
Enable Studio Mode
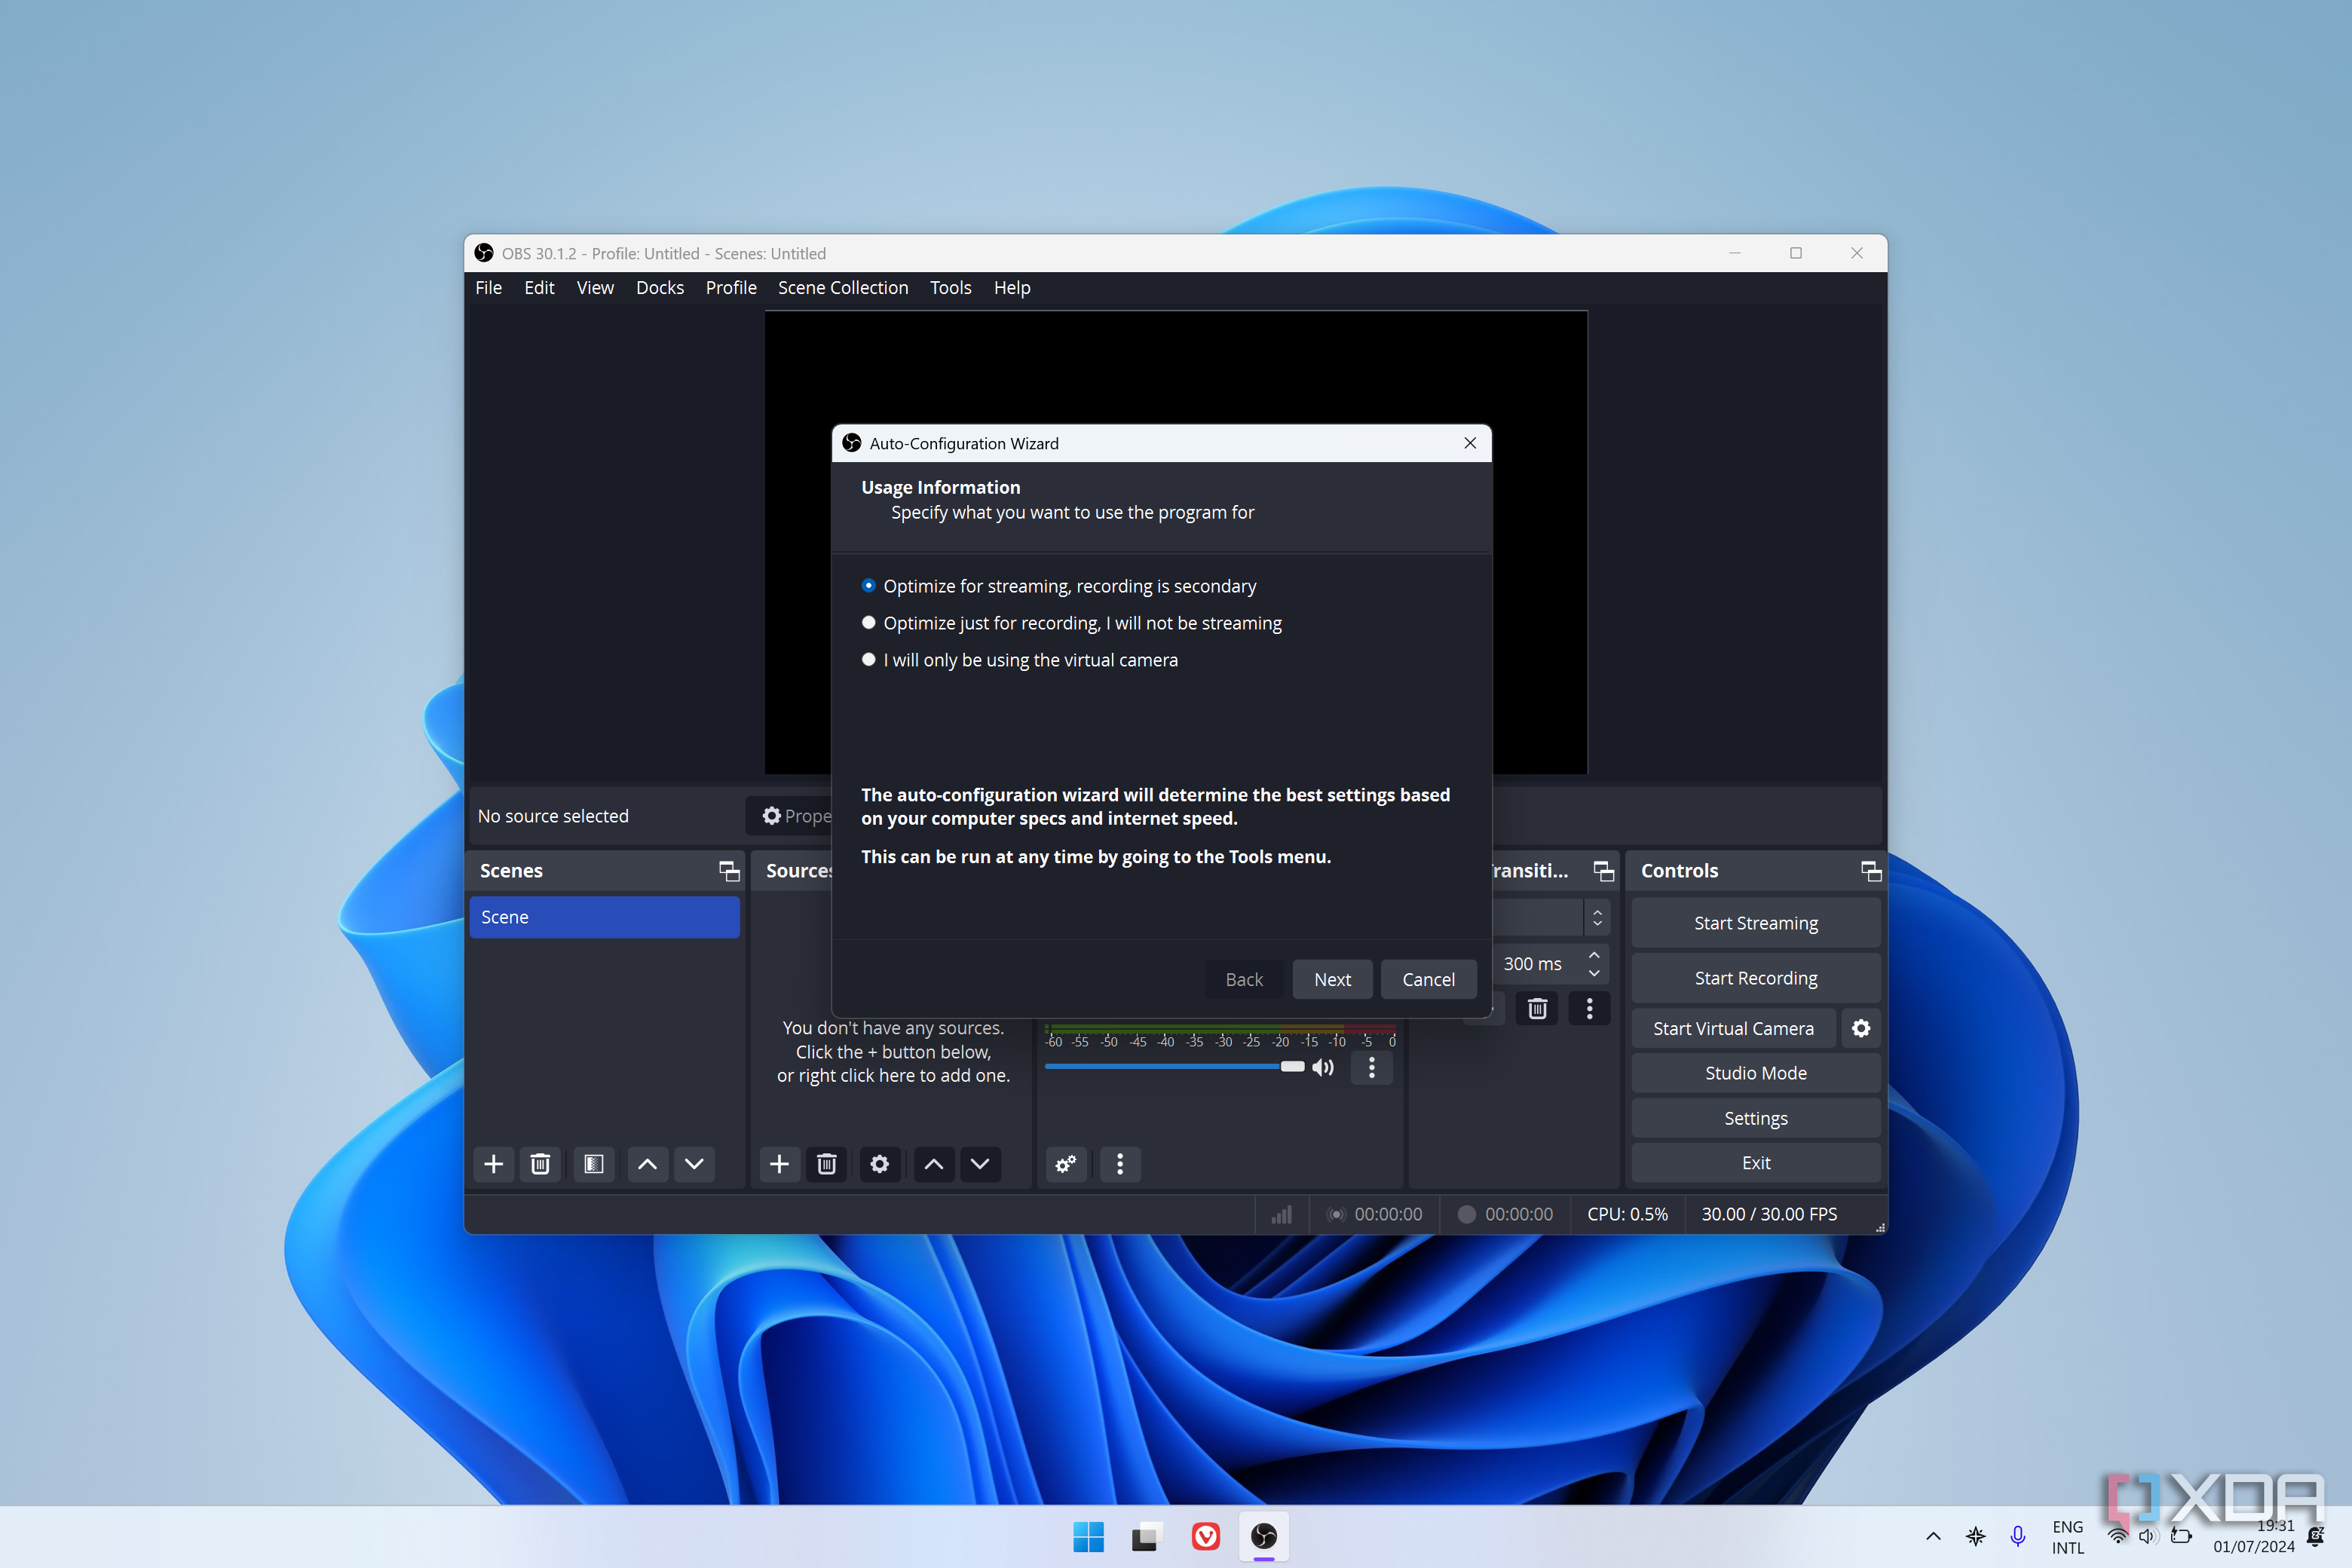(1756, 1073)
